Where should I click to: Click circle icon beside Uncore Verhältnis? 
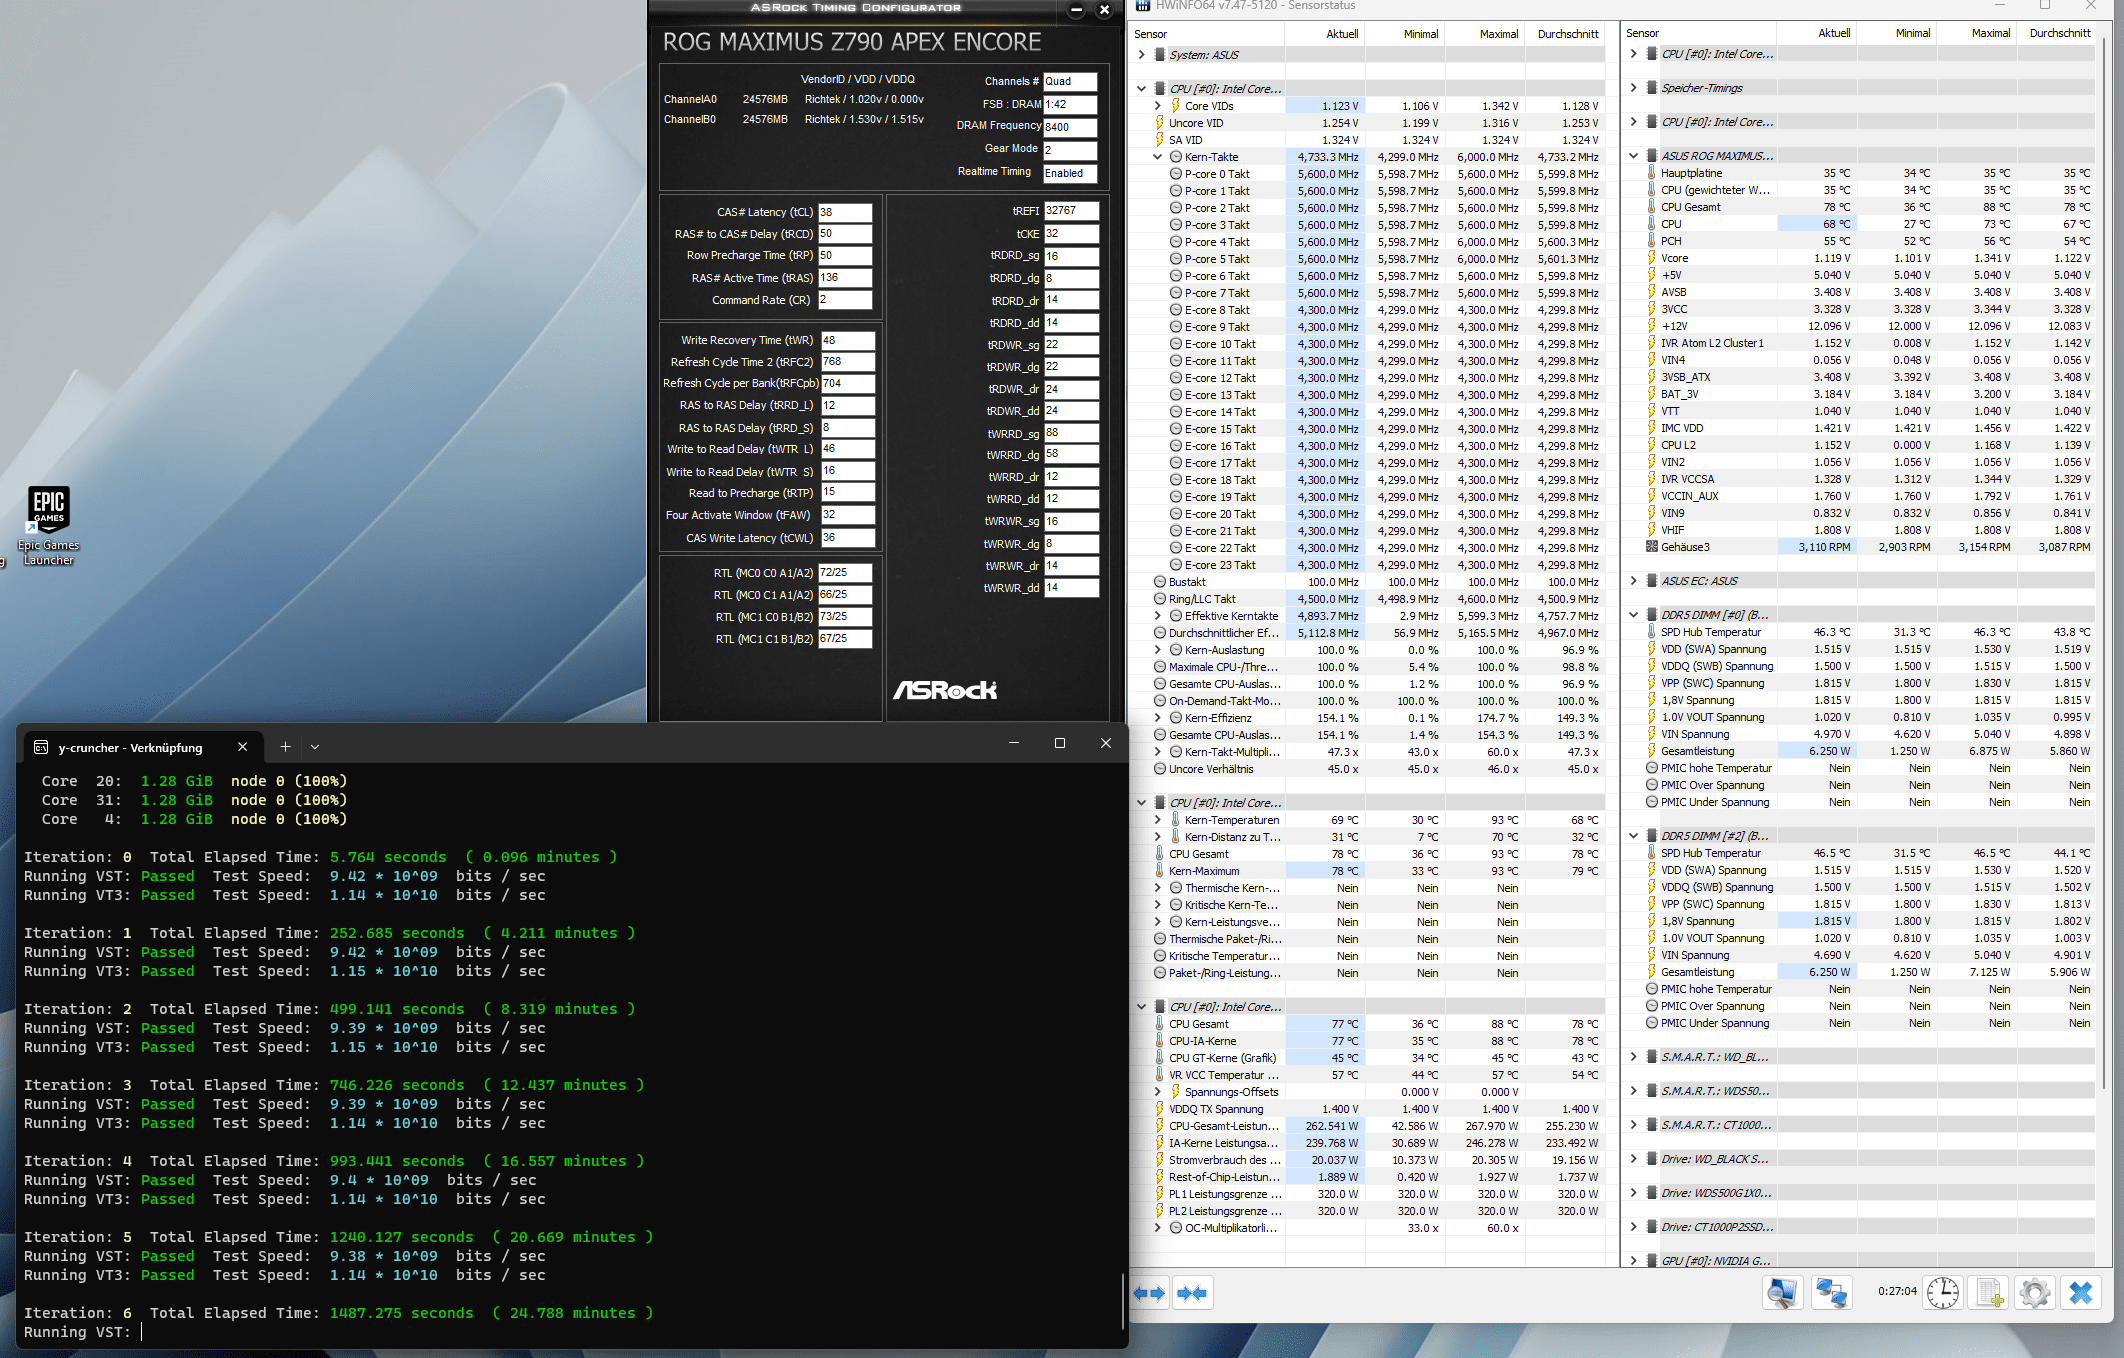tap(1160, 769)
